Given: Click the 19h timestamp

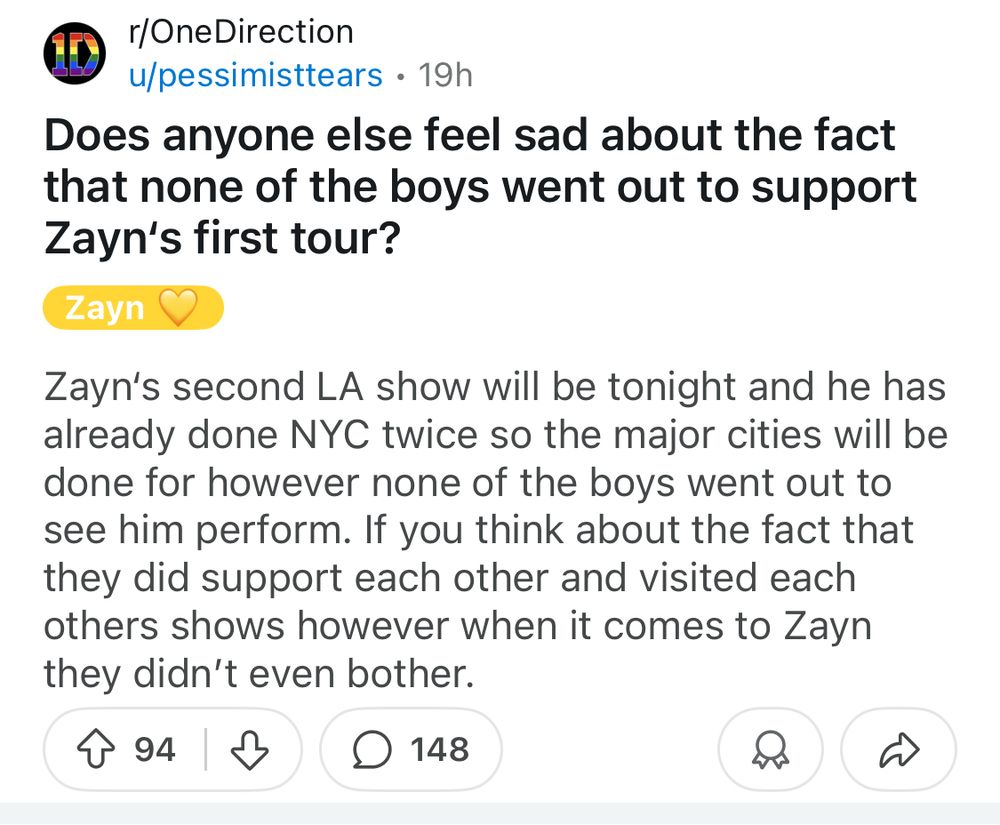Looking at the screenshot, I should pyautogui.click(x=444, y=73).
